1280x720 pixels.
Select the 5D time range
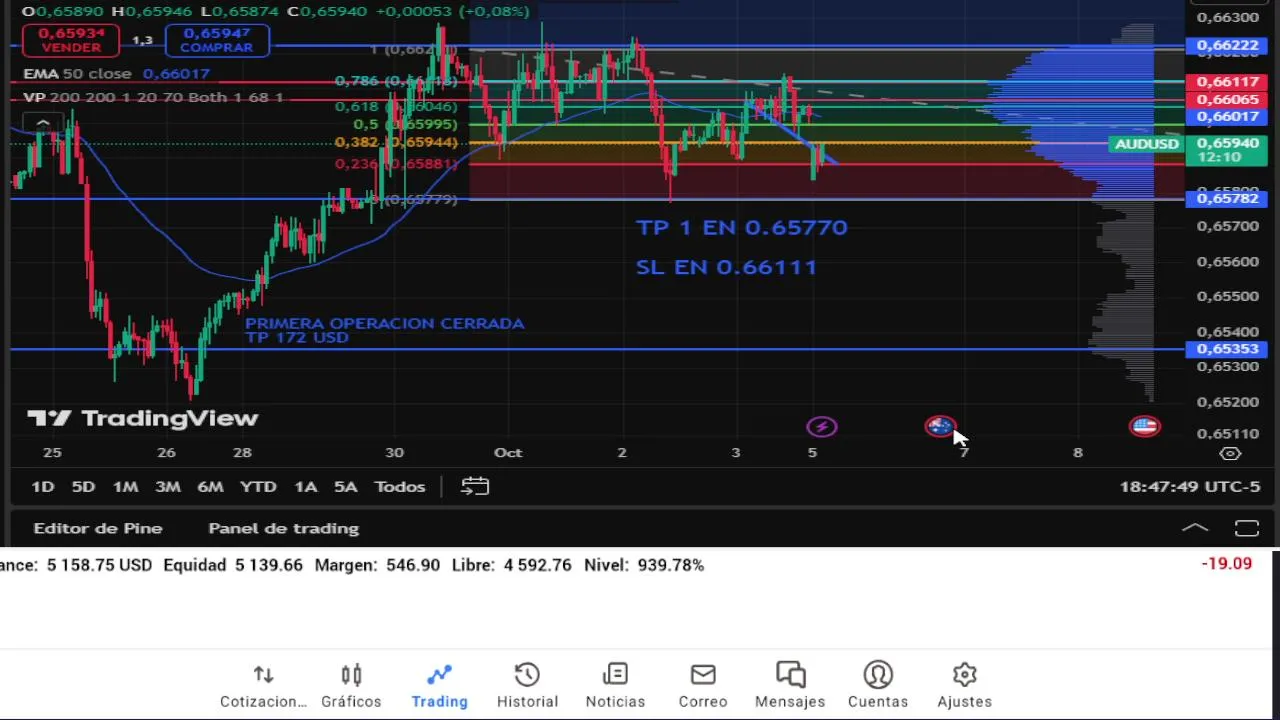[x=83, y=487]
